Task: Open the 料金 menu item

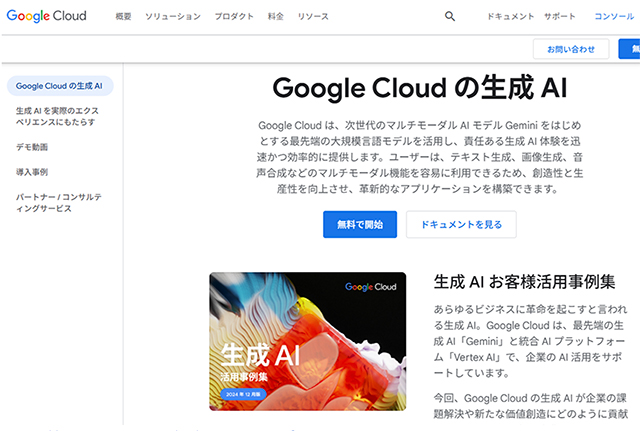Action: (276, 16)
